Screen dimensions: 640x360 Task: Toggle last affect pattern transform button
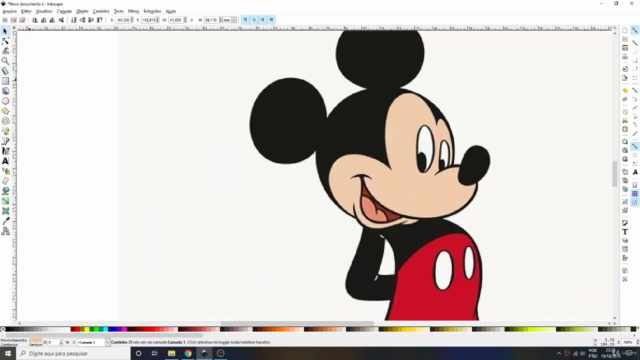(x=271, y=20)
